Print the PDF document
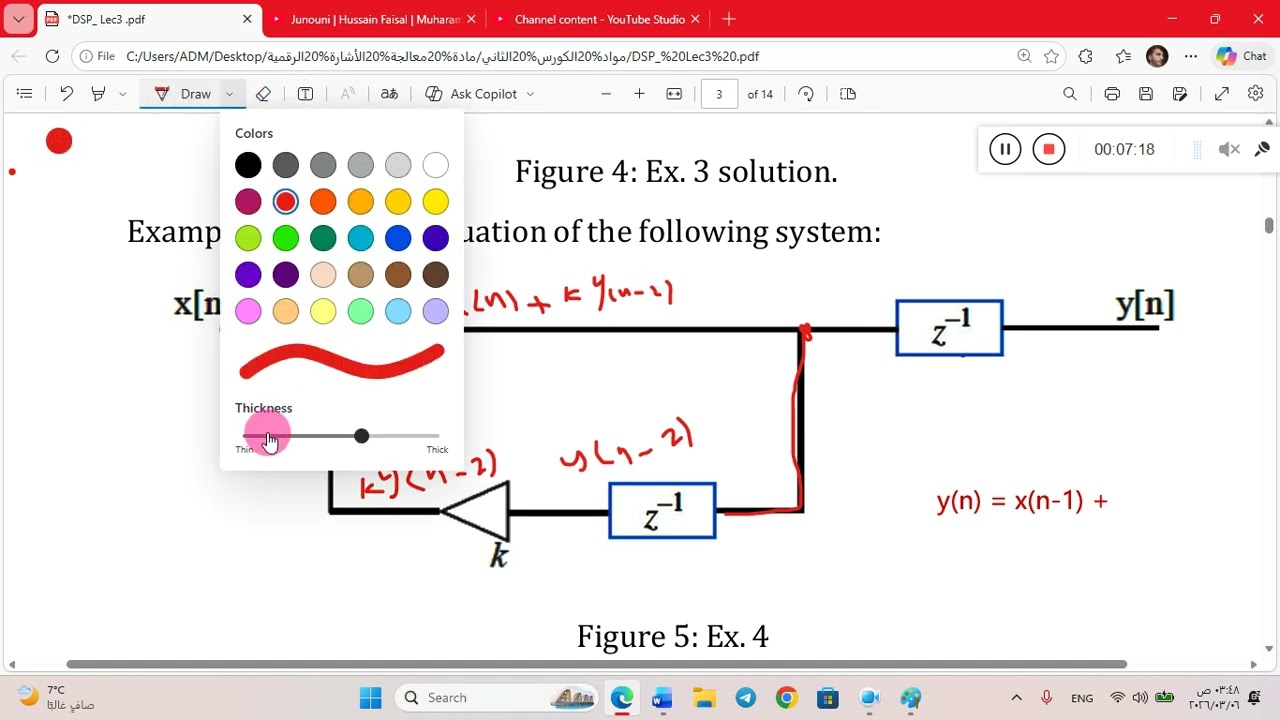Viewport: 1280px width, 720px height. [1112, 94]
